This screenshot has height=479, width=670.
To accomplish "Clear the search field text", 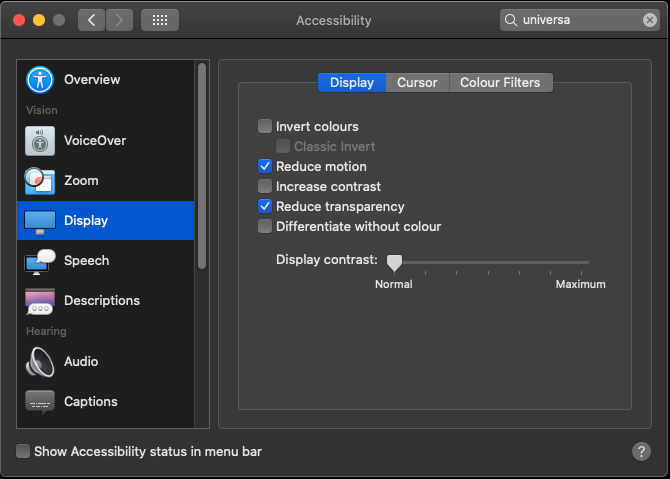I will (x=649, y=20).
